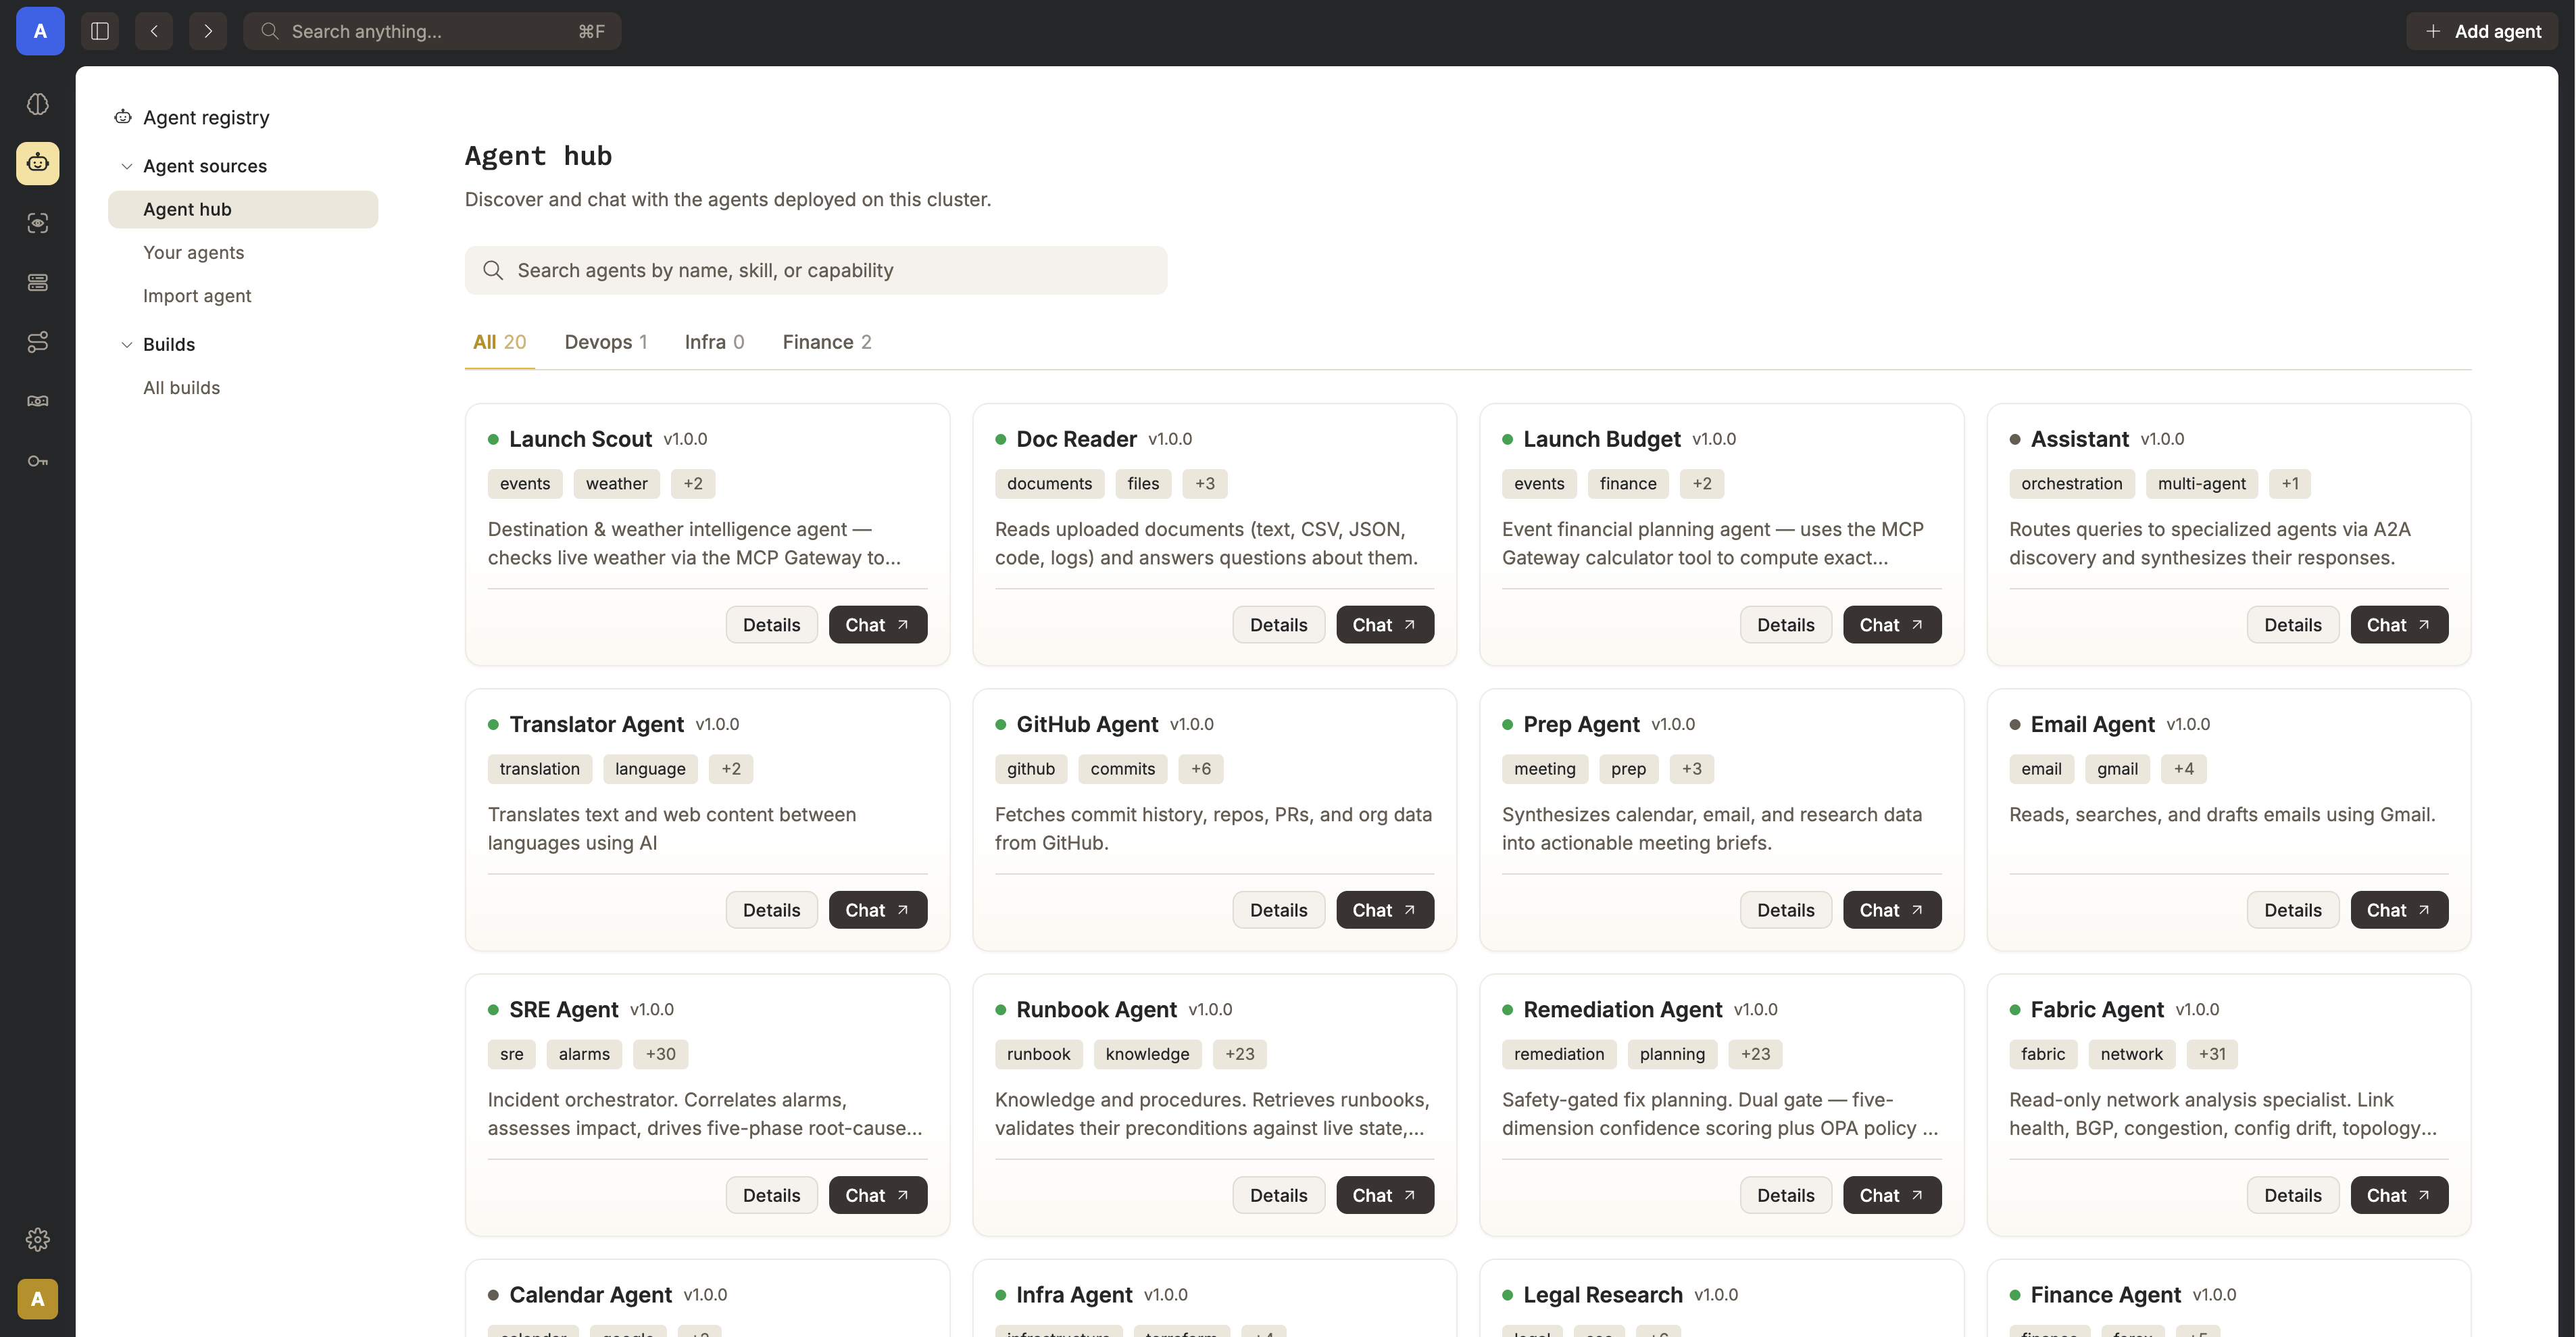Open the brain icon in sidebar
This screenshot has height=1337, width=2576.
[38, 104]
